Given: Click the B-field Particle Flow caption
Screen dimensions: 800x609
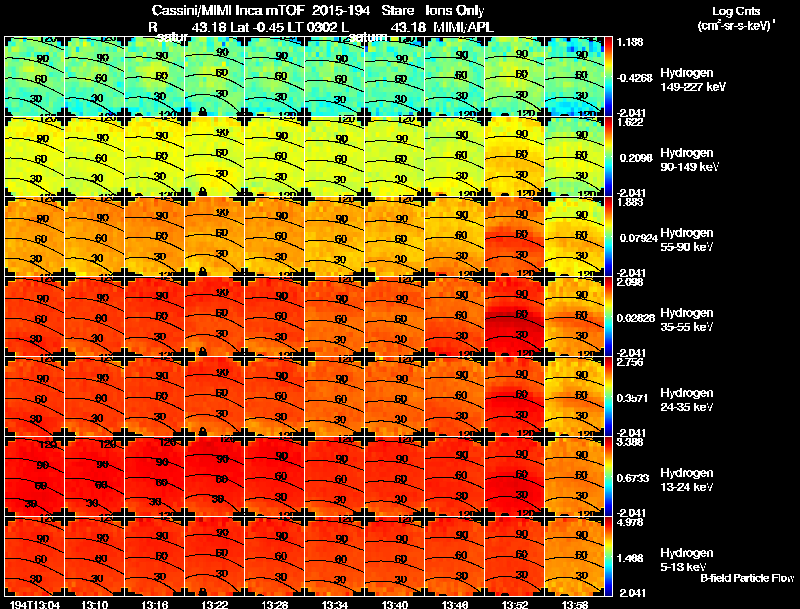Looking at the screenshot, I should coord(747,578).
